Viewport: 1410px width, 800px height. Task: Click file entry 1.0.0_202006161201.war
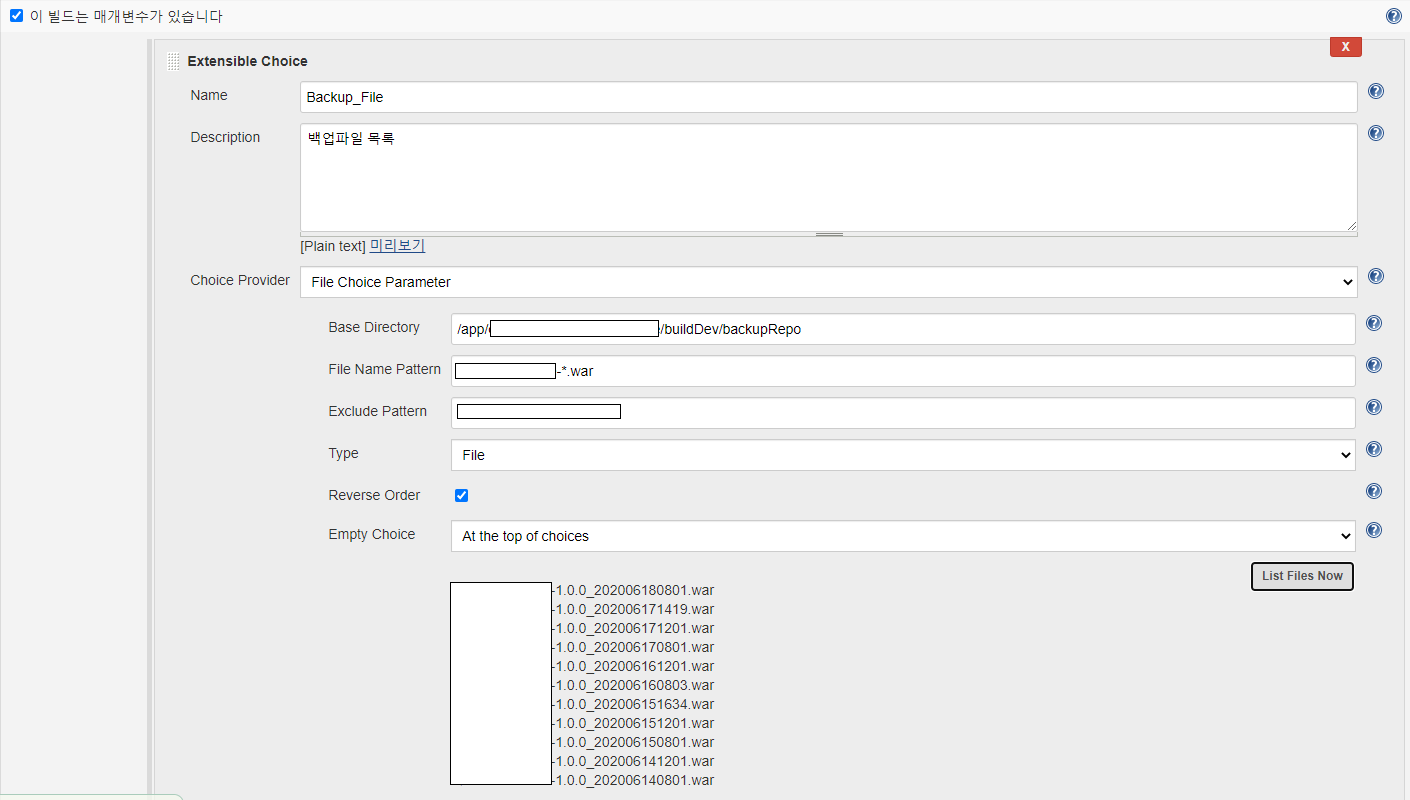(633, 666)
